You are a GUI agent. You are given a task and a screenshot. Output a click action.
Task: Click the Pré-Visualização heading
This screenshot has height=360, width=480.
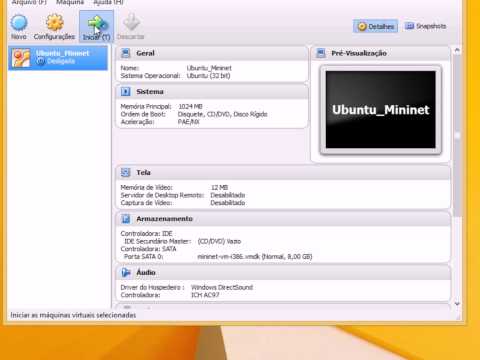pos(359,53)
